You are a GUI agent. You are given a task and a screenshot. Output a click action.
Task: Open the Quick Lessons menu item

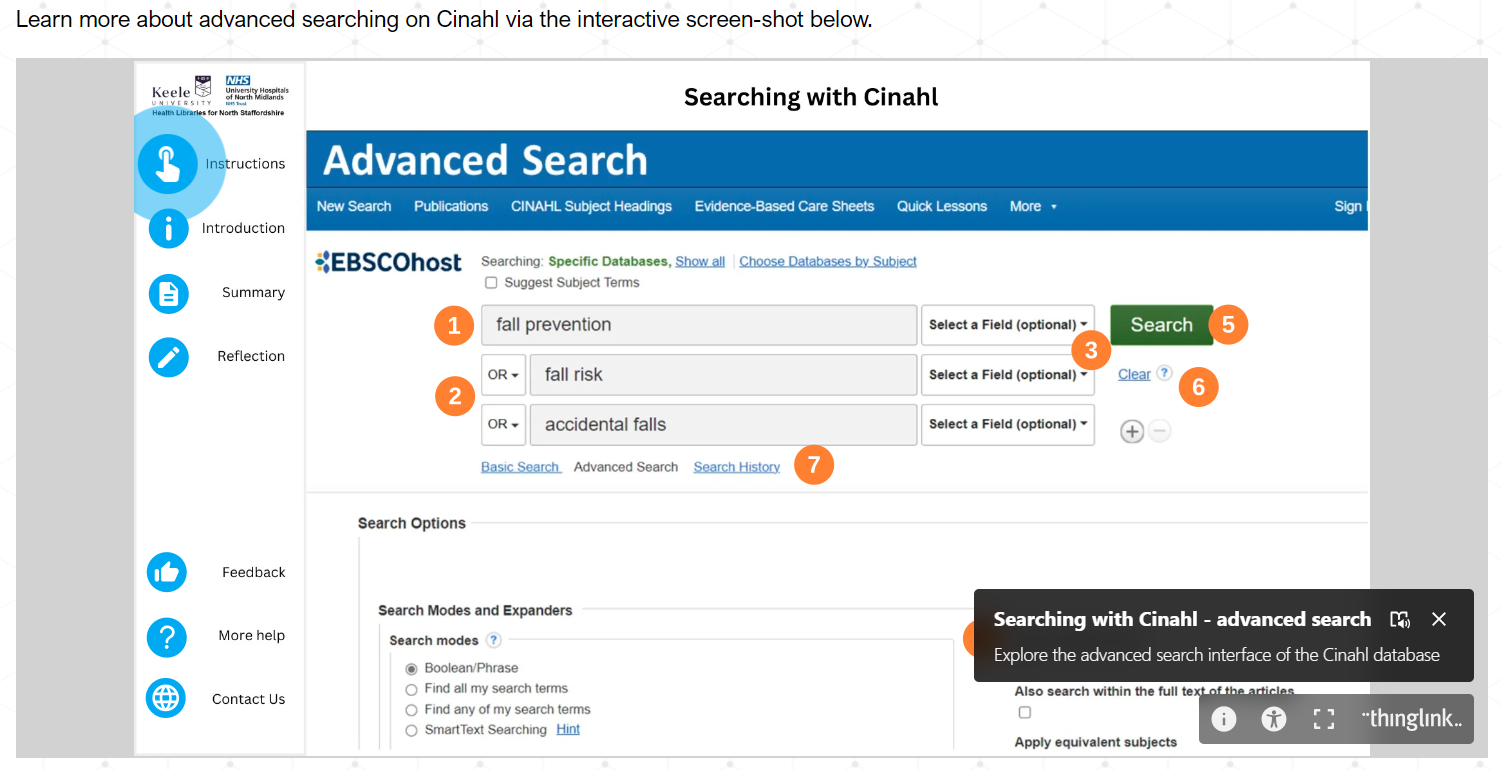coord(942,206)
